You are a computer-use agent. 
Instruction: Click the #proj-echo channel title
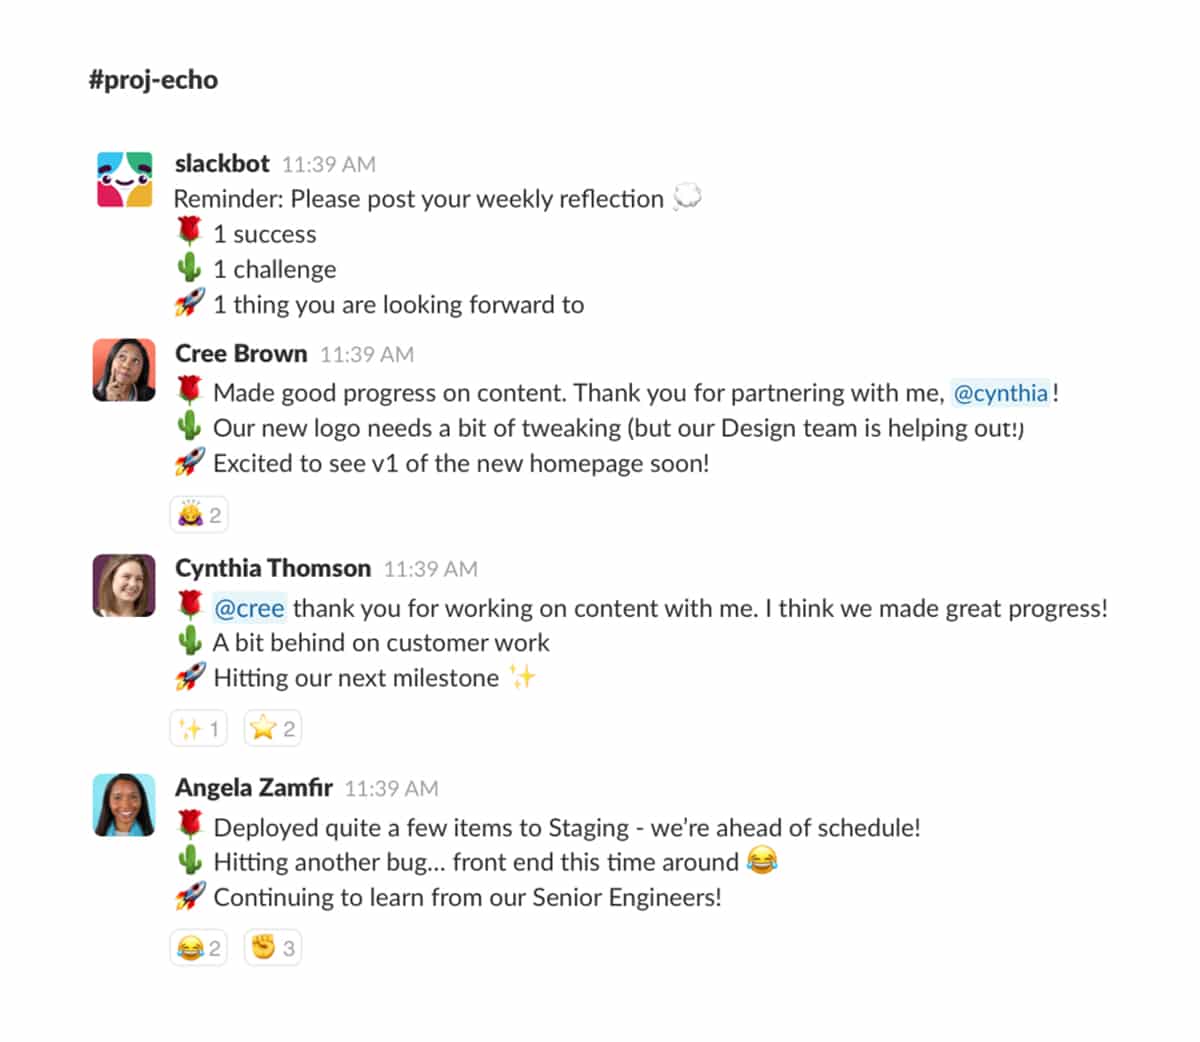(x=153, y=80)
